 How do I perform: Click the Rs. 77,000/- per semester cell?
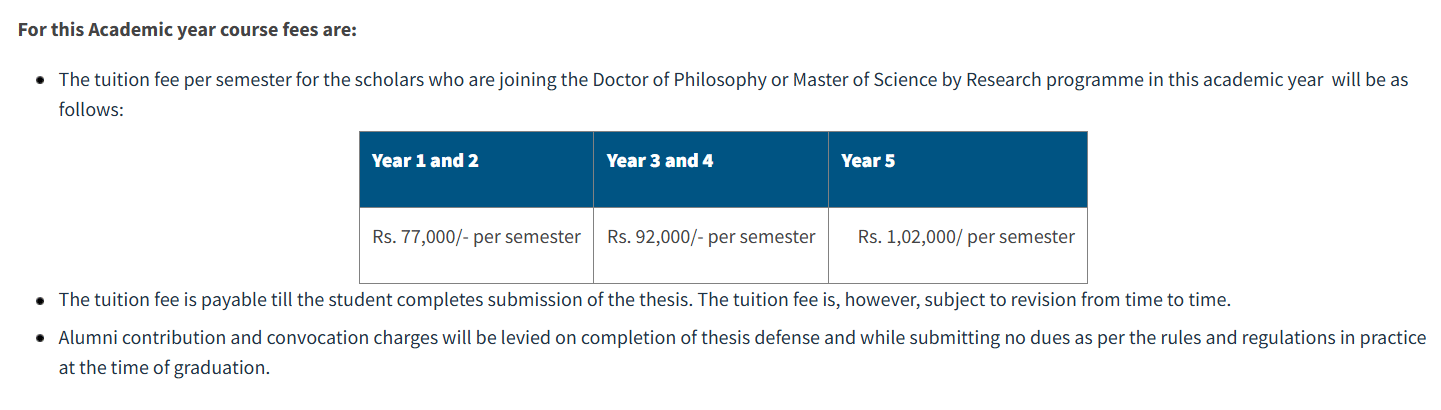476,237
